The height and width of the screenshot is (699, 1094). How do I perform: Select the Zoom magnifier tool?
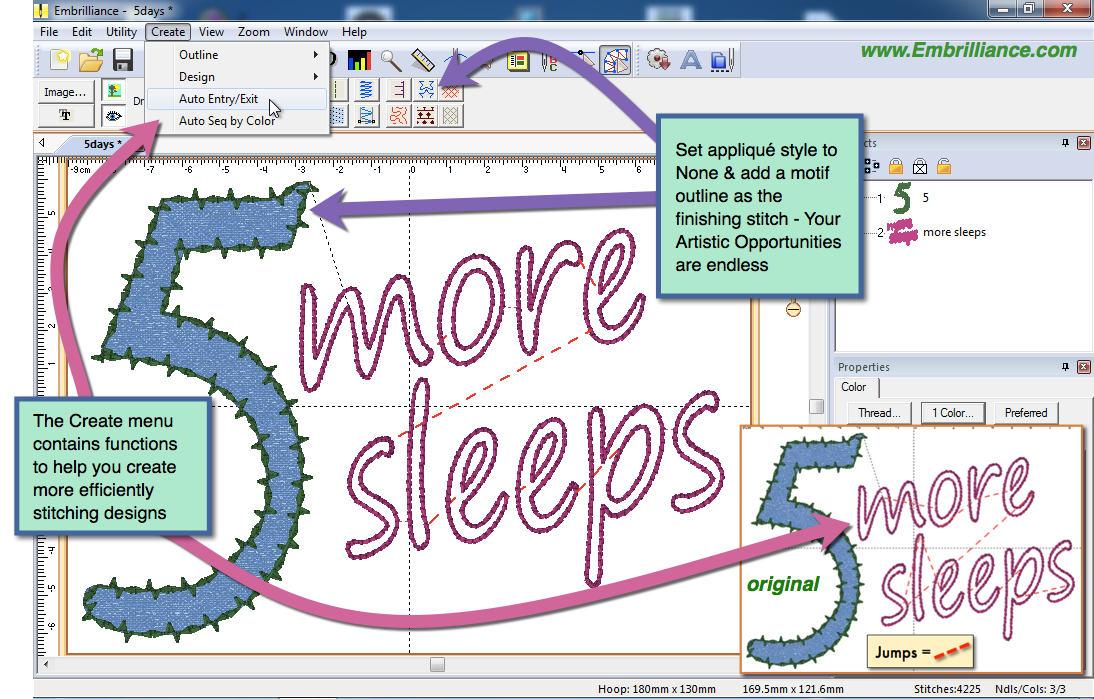point(389,58)
